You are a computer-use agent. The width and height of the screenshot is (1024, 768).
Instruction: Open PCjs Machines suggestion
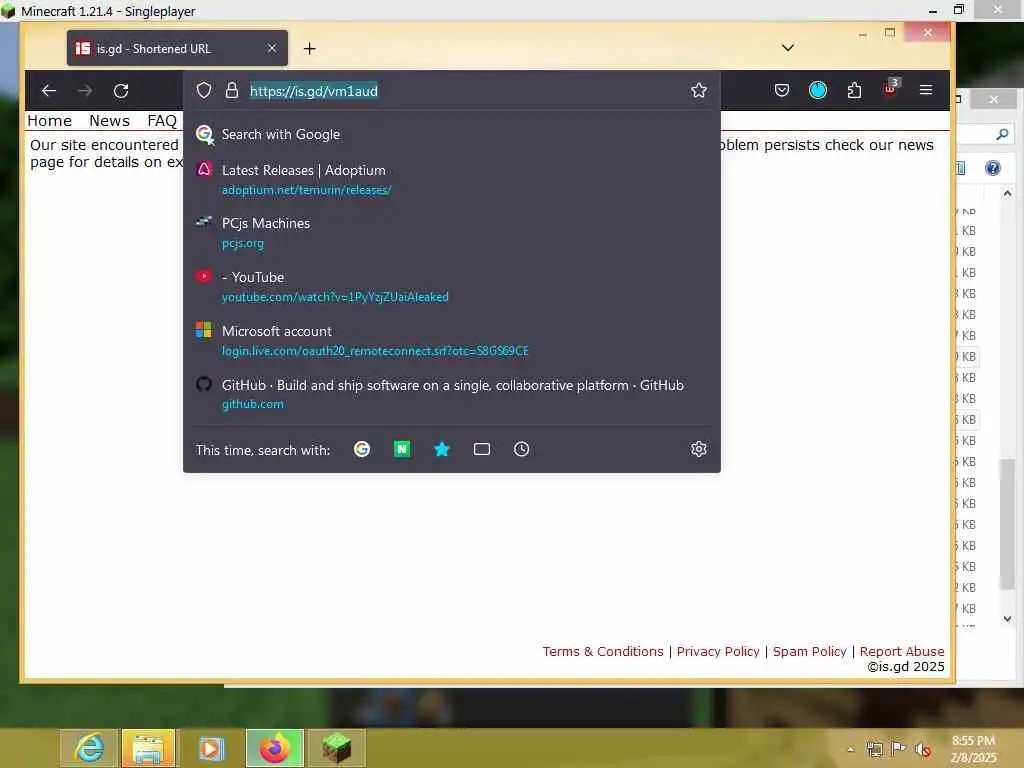coord(452,232)
